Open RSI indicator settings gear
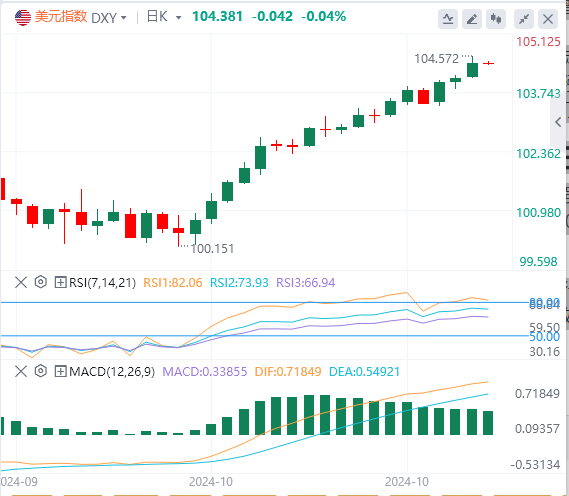The image size is (569, 496). (41, 282)
